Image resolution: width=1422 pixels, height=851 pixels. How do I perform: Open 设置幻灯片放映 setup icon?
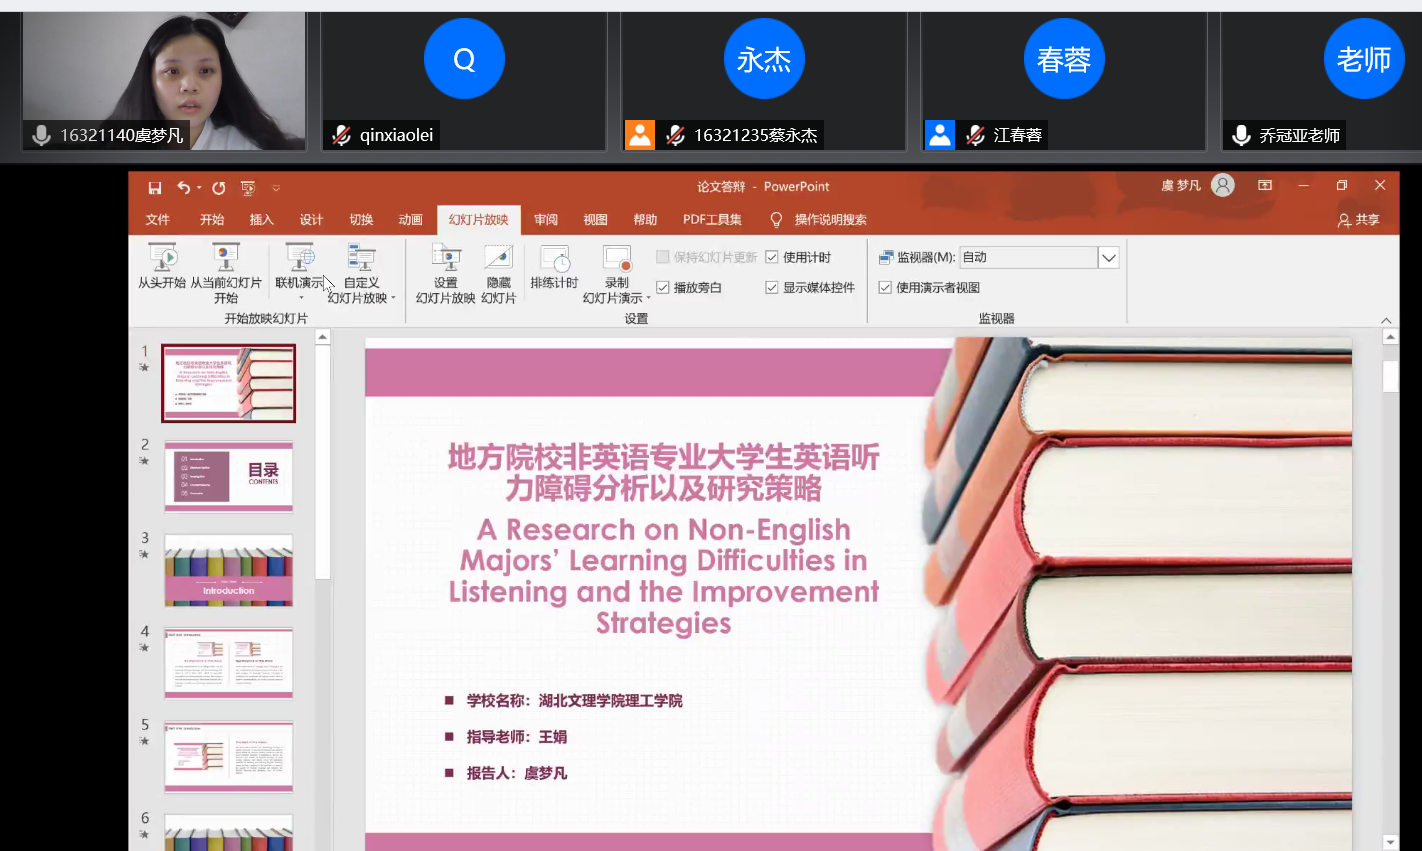445,259
